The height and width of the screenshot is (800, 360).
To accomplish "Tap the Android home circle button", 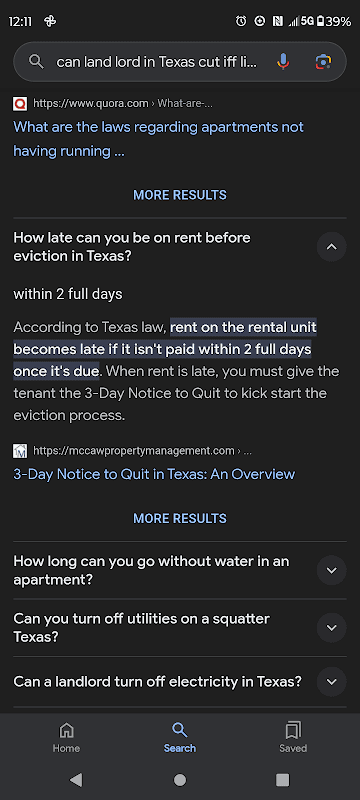I will coord(179,780).
